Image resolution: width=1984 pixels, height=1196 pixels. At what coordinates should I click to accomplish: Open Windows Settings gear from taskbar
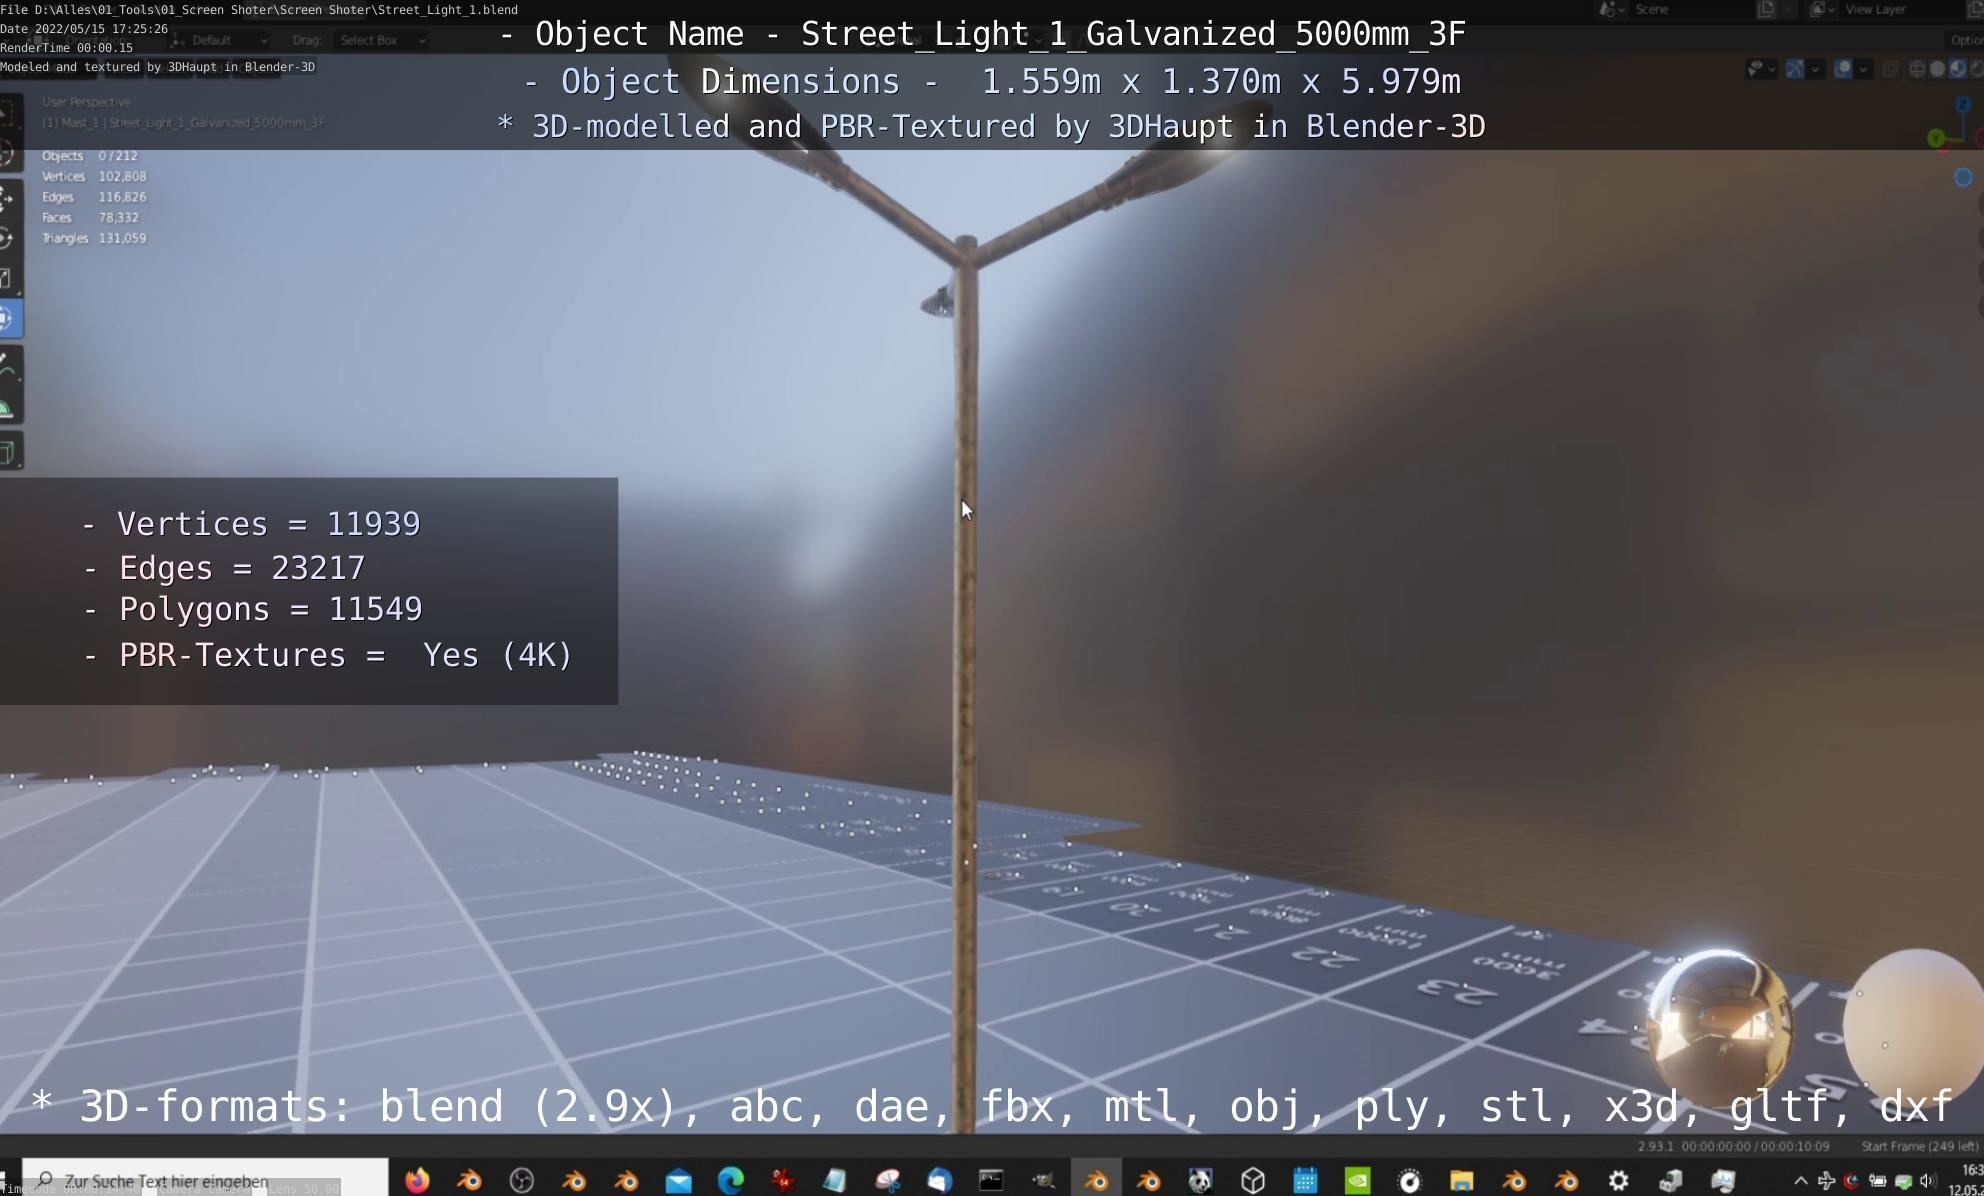[x=1618, y=1180]
